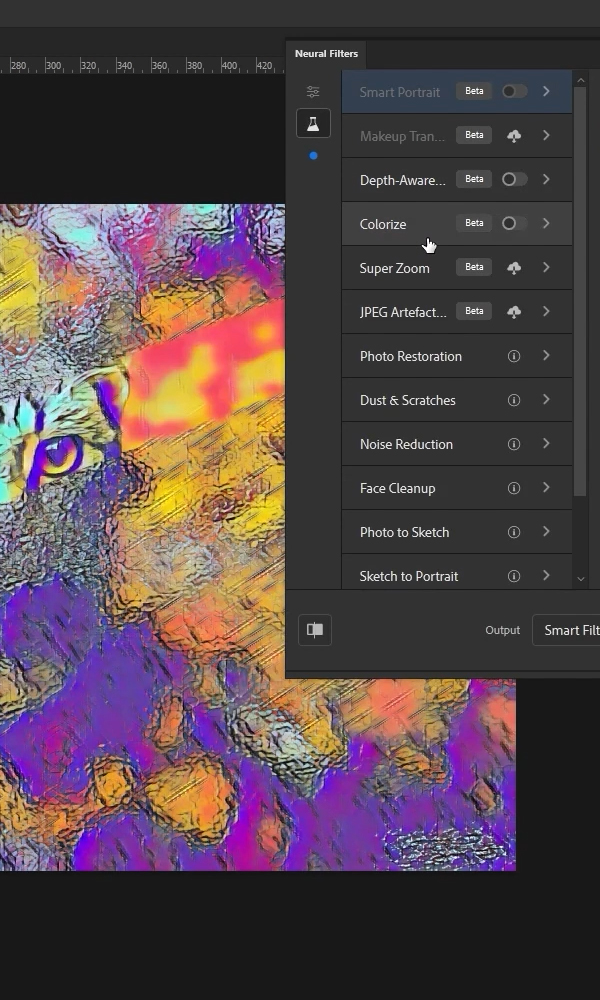600x1000 pixels.
Task: Expand Depth-Aware Haze filter chevron
Action: [x=546, y=179]
